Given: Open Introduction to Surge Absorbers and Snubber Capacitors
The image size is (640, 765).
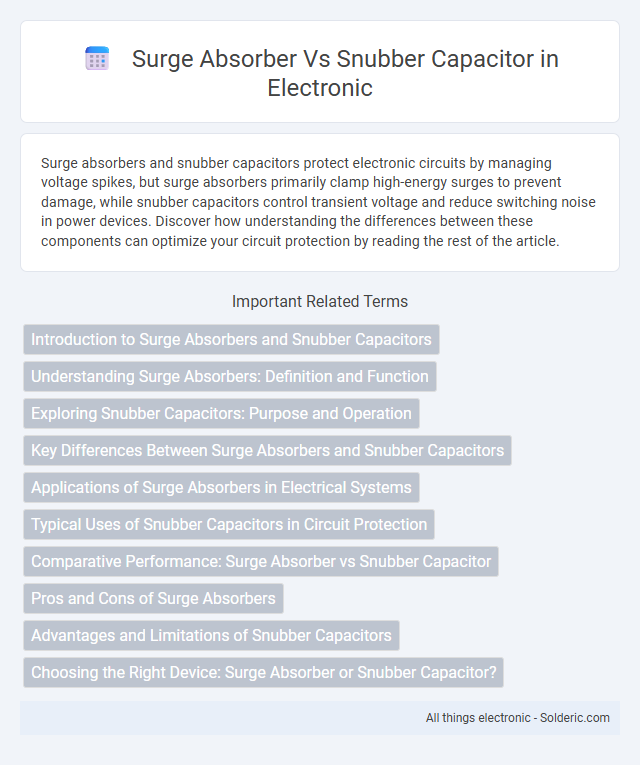Looking at the screenshot, I should tap(231, 339).
